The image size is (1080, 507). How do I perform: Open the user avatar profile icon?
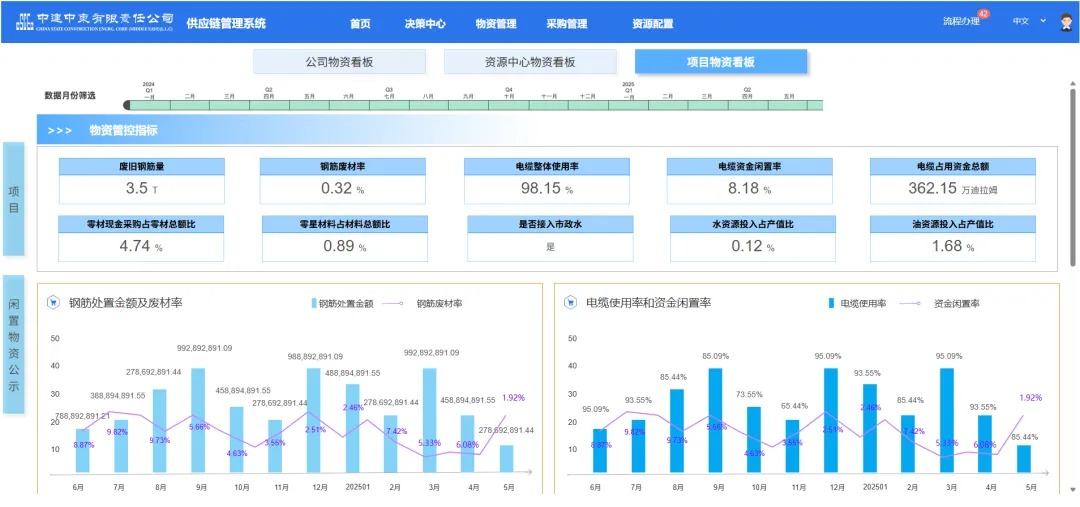coord(1066,22)
